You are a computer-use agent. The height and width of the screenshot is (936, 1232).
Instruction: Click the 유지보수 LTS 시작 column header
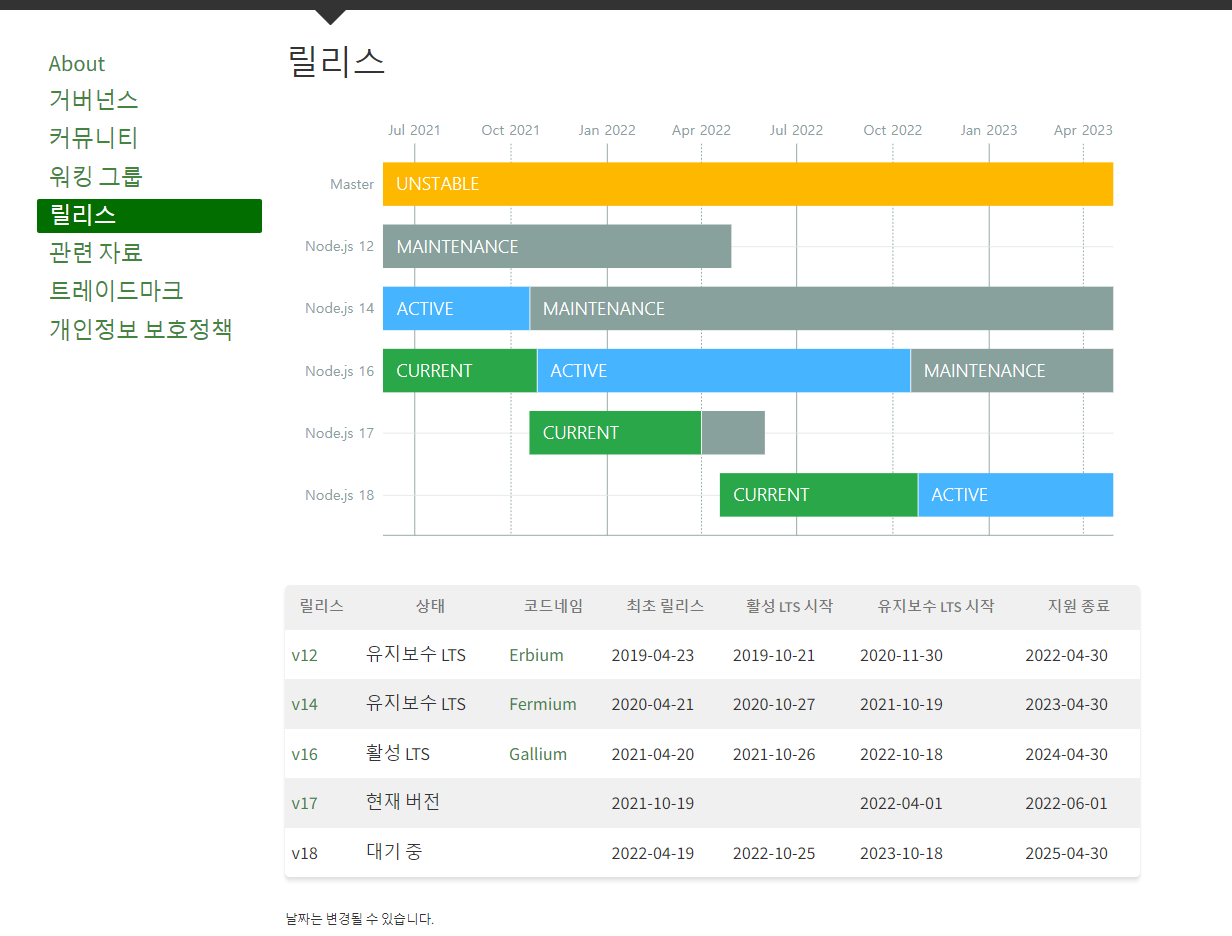936,606
